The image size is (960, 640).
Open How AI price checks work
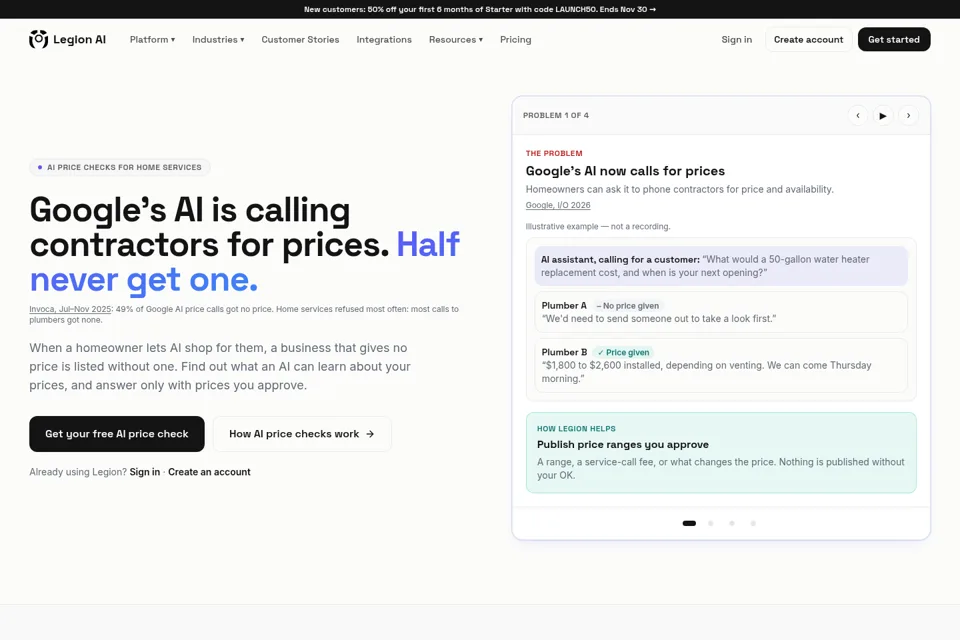tap(302, 434)
